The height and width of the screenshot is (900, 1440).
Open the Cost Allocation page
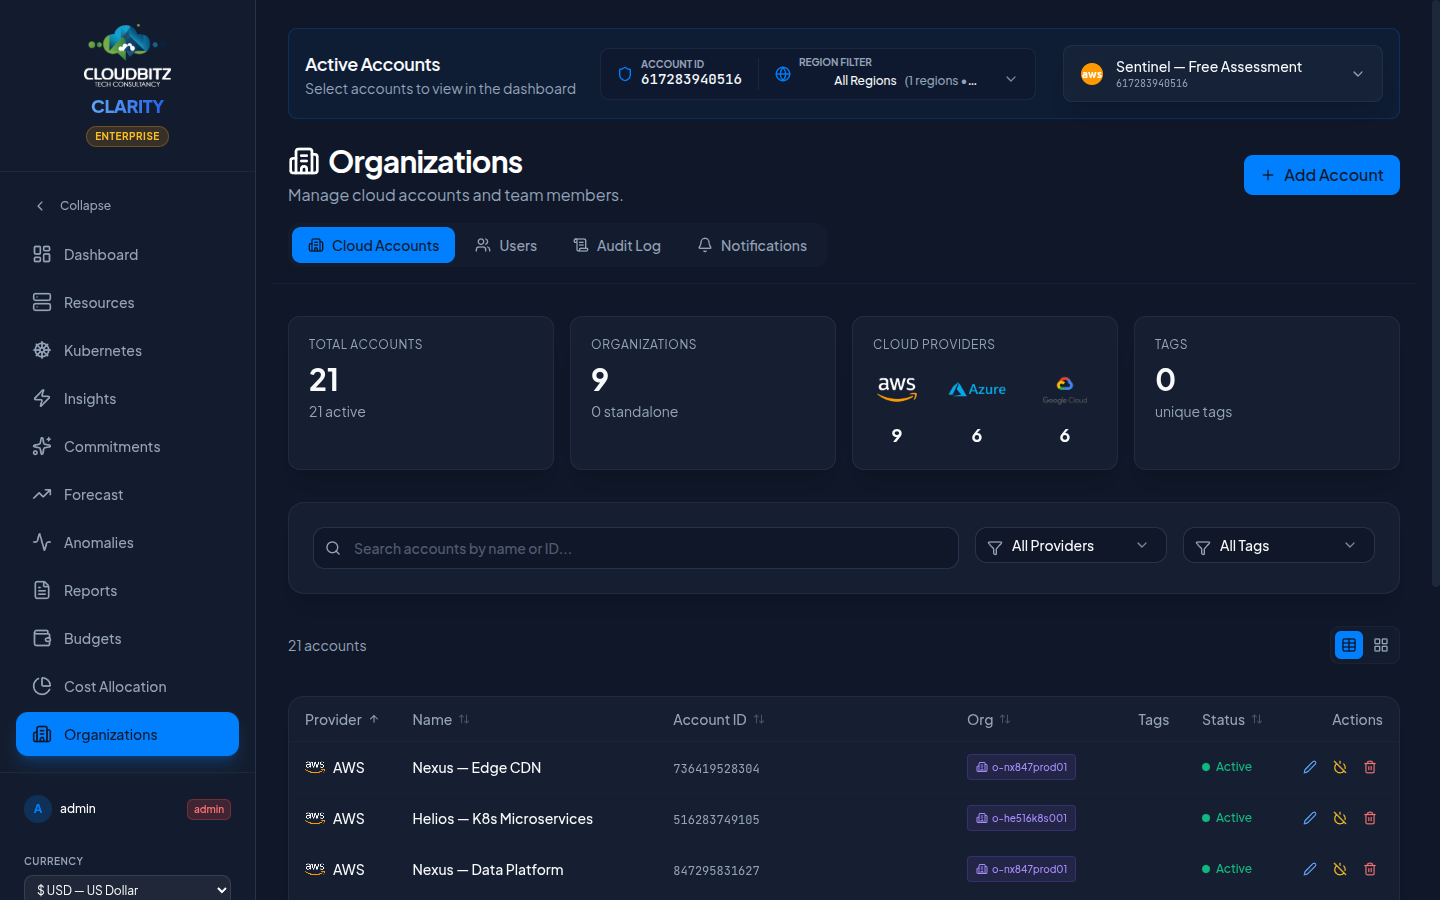click(x=127, y=686)
